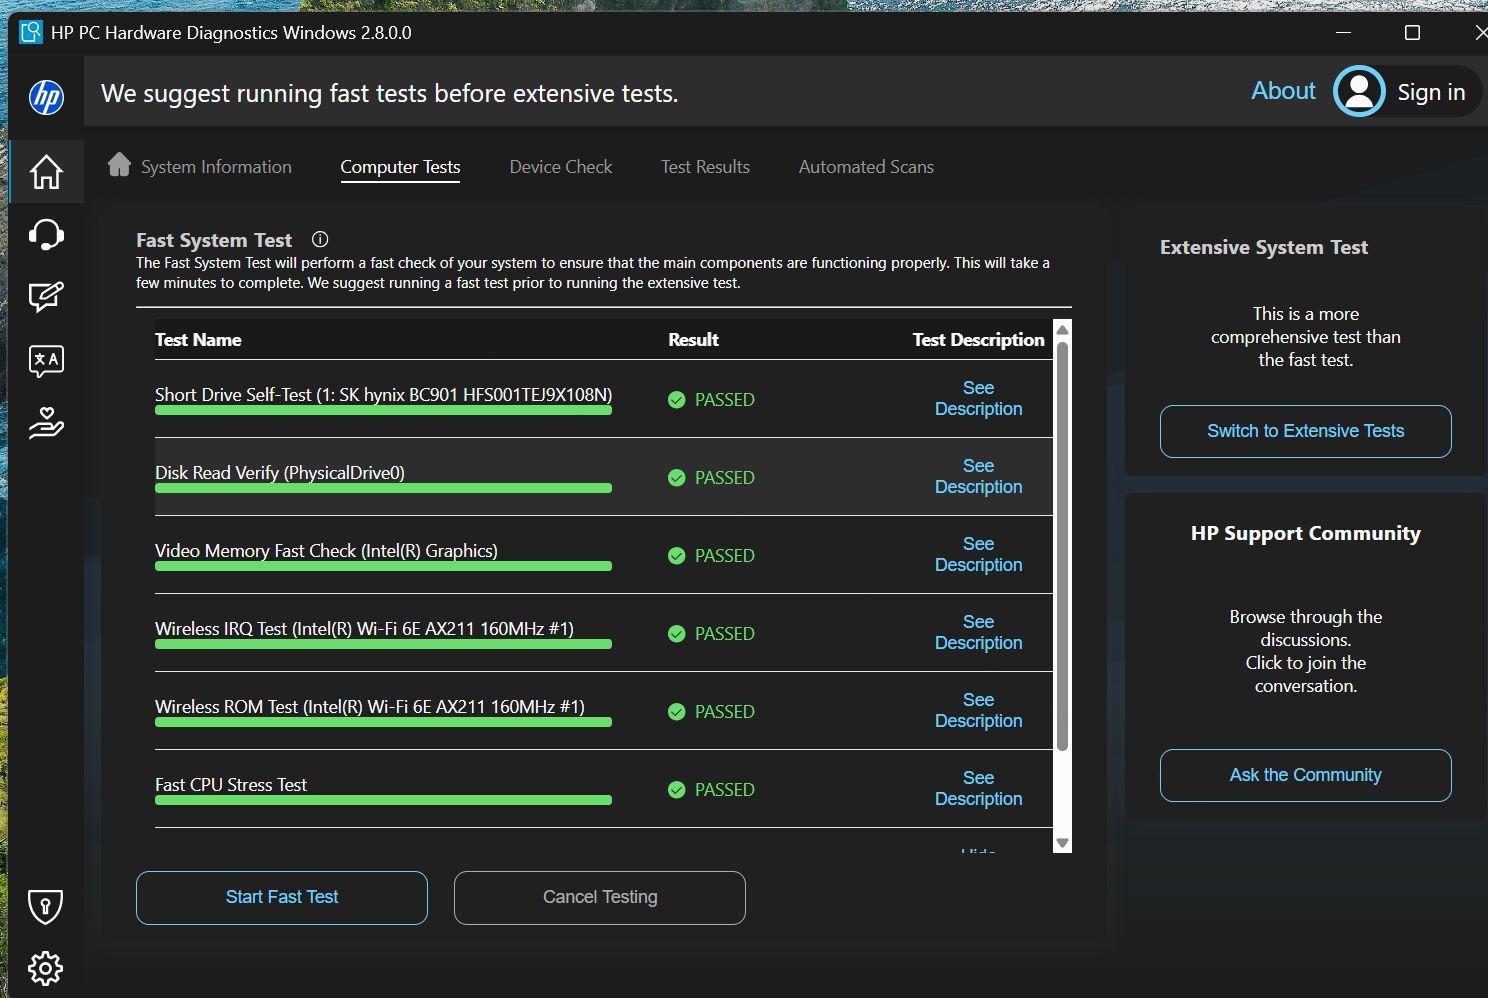This screenshot has width=1488, height=998.
Task: Click the app icon in title bar
Action: tap(31, 32)
